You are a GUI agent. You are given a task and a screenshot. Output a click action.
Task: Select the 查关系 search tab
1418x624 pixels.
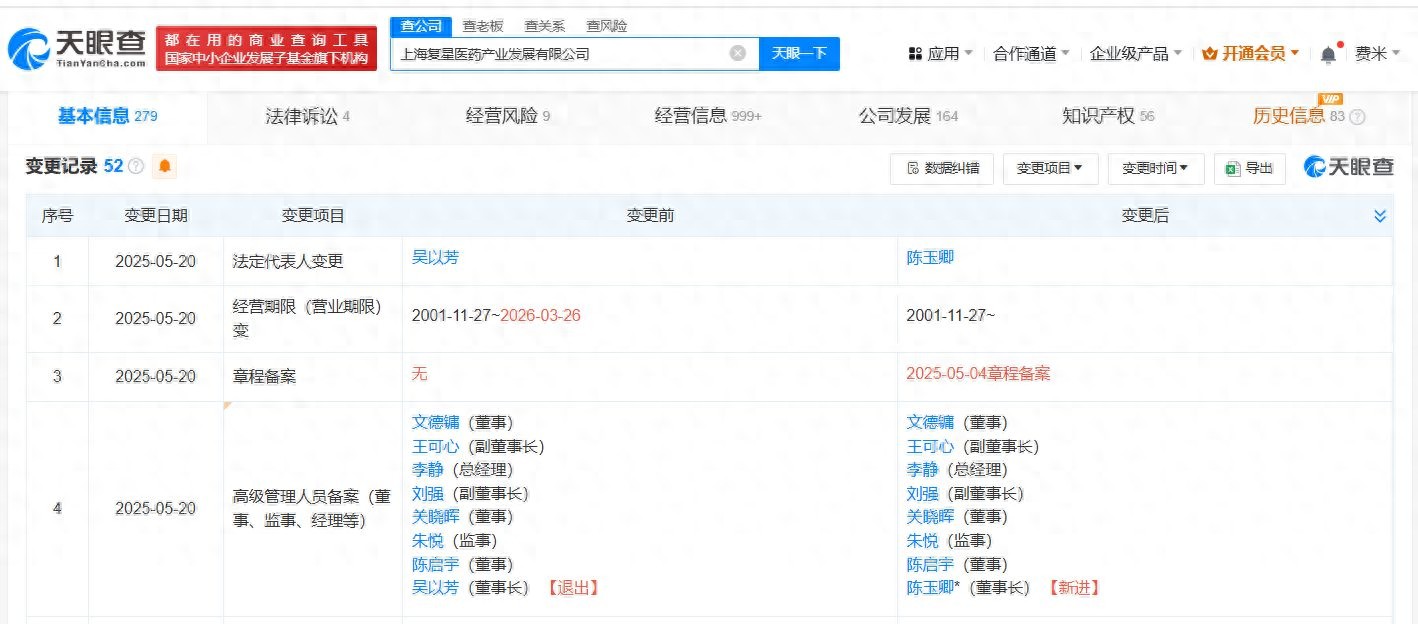[545, 26]
